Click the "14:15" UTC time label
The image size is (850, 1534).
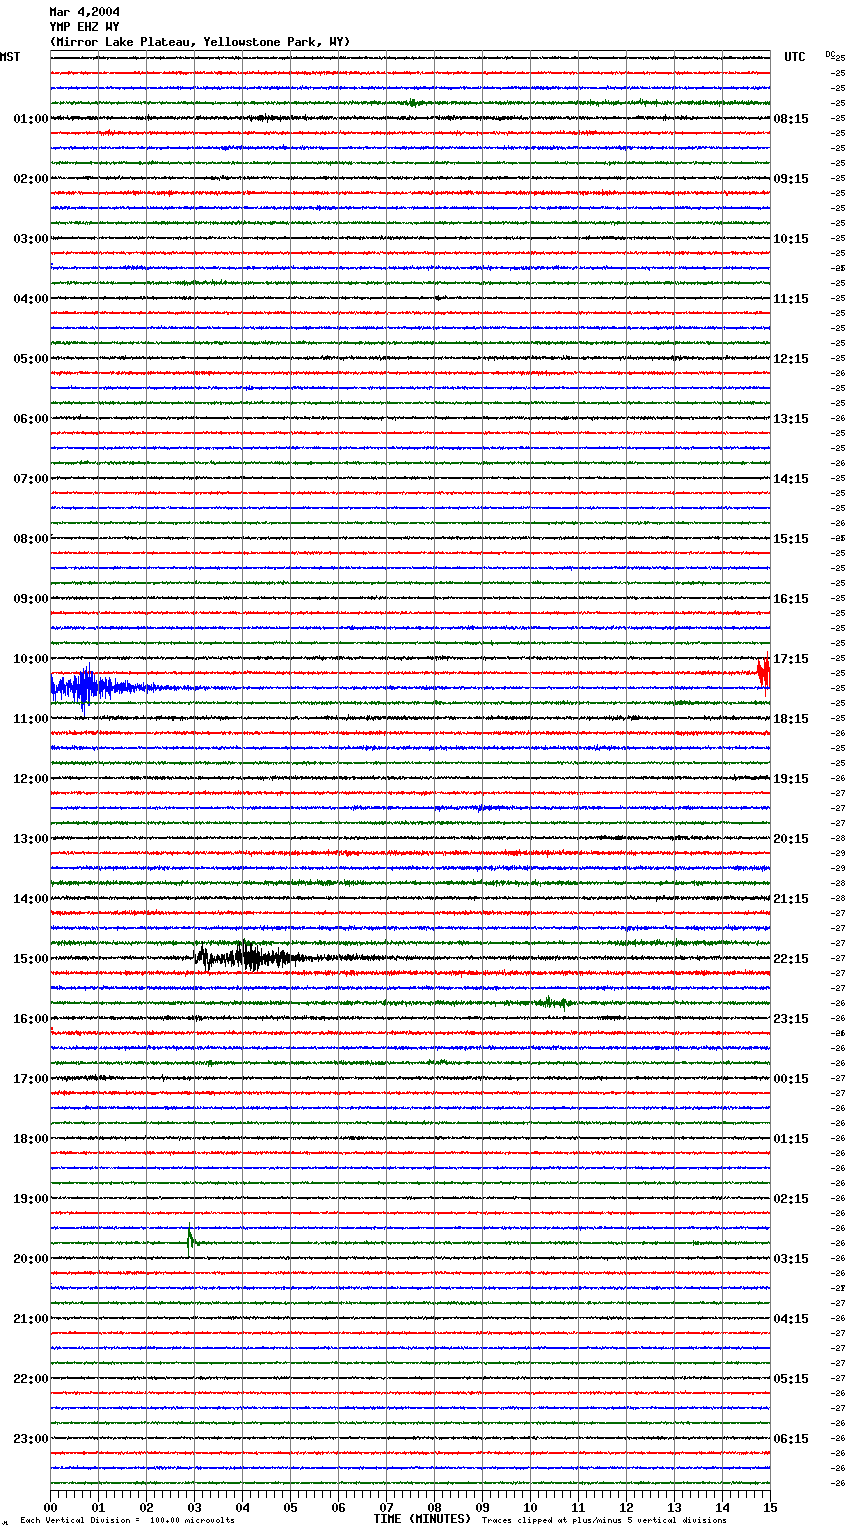coord(791,479)
